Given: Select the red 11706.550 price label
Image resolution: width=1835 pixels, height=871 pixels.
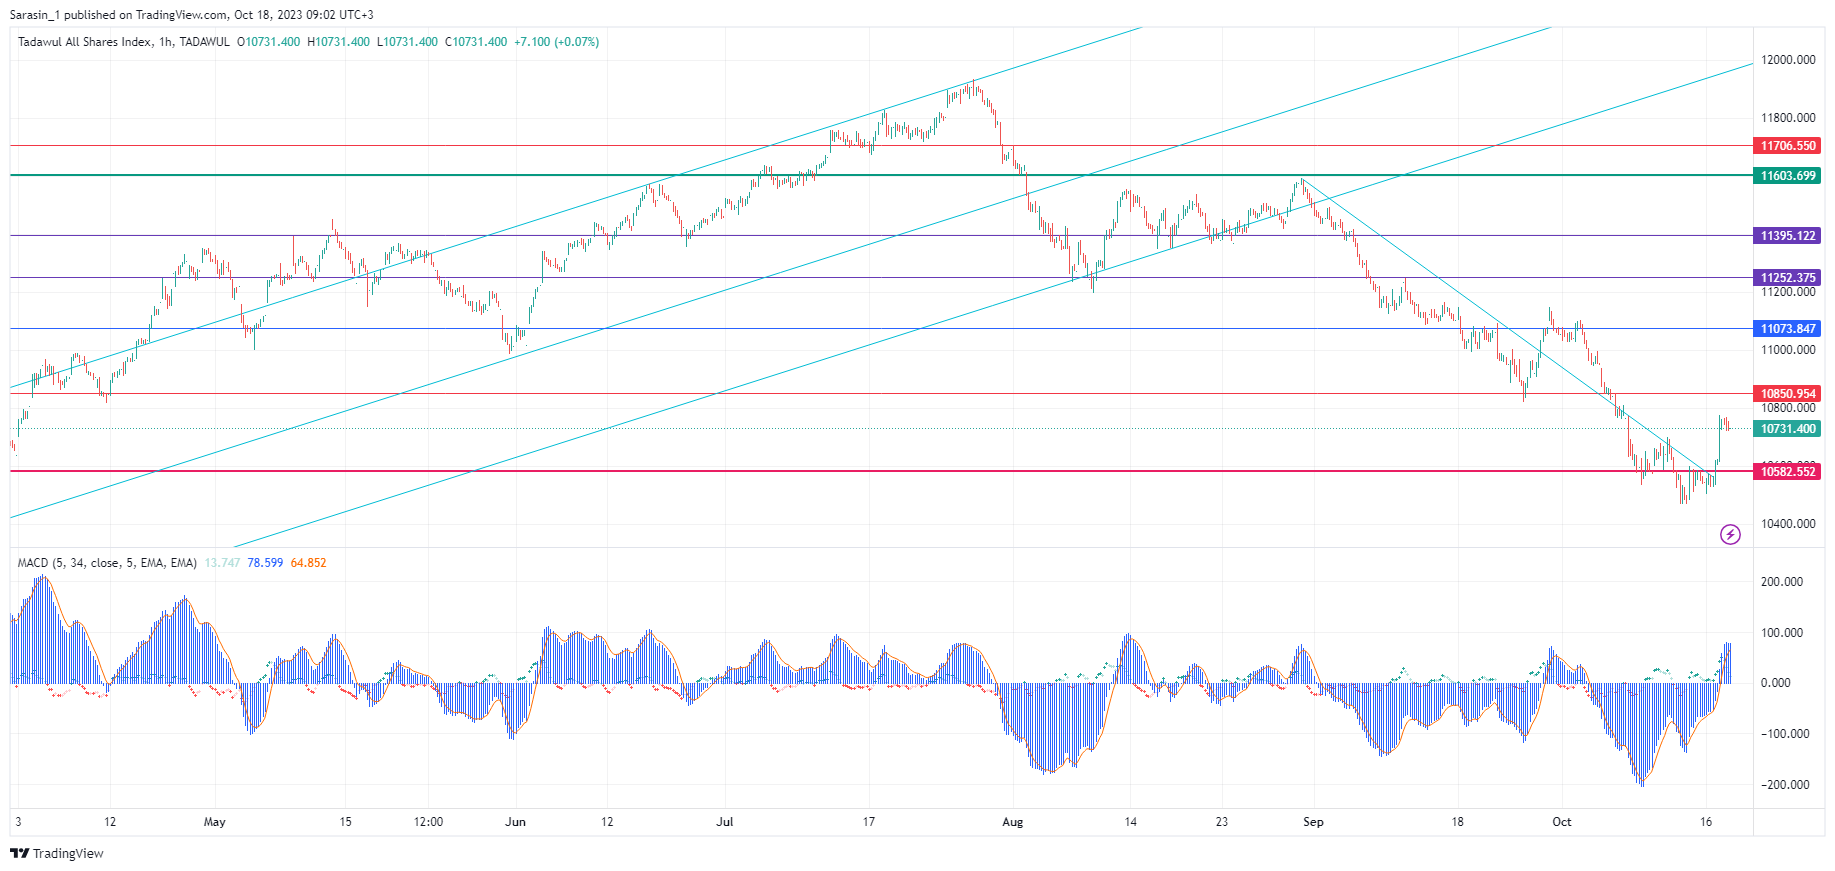Looking at the screenshot, I should 1788,146.
